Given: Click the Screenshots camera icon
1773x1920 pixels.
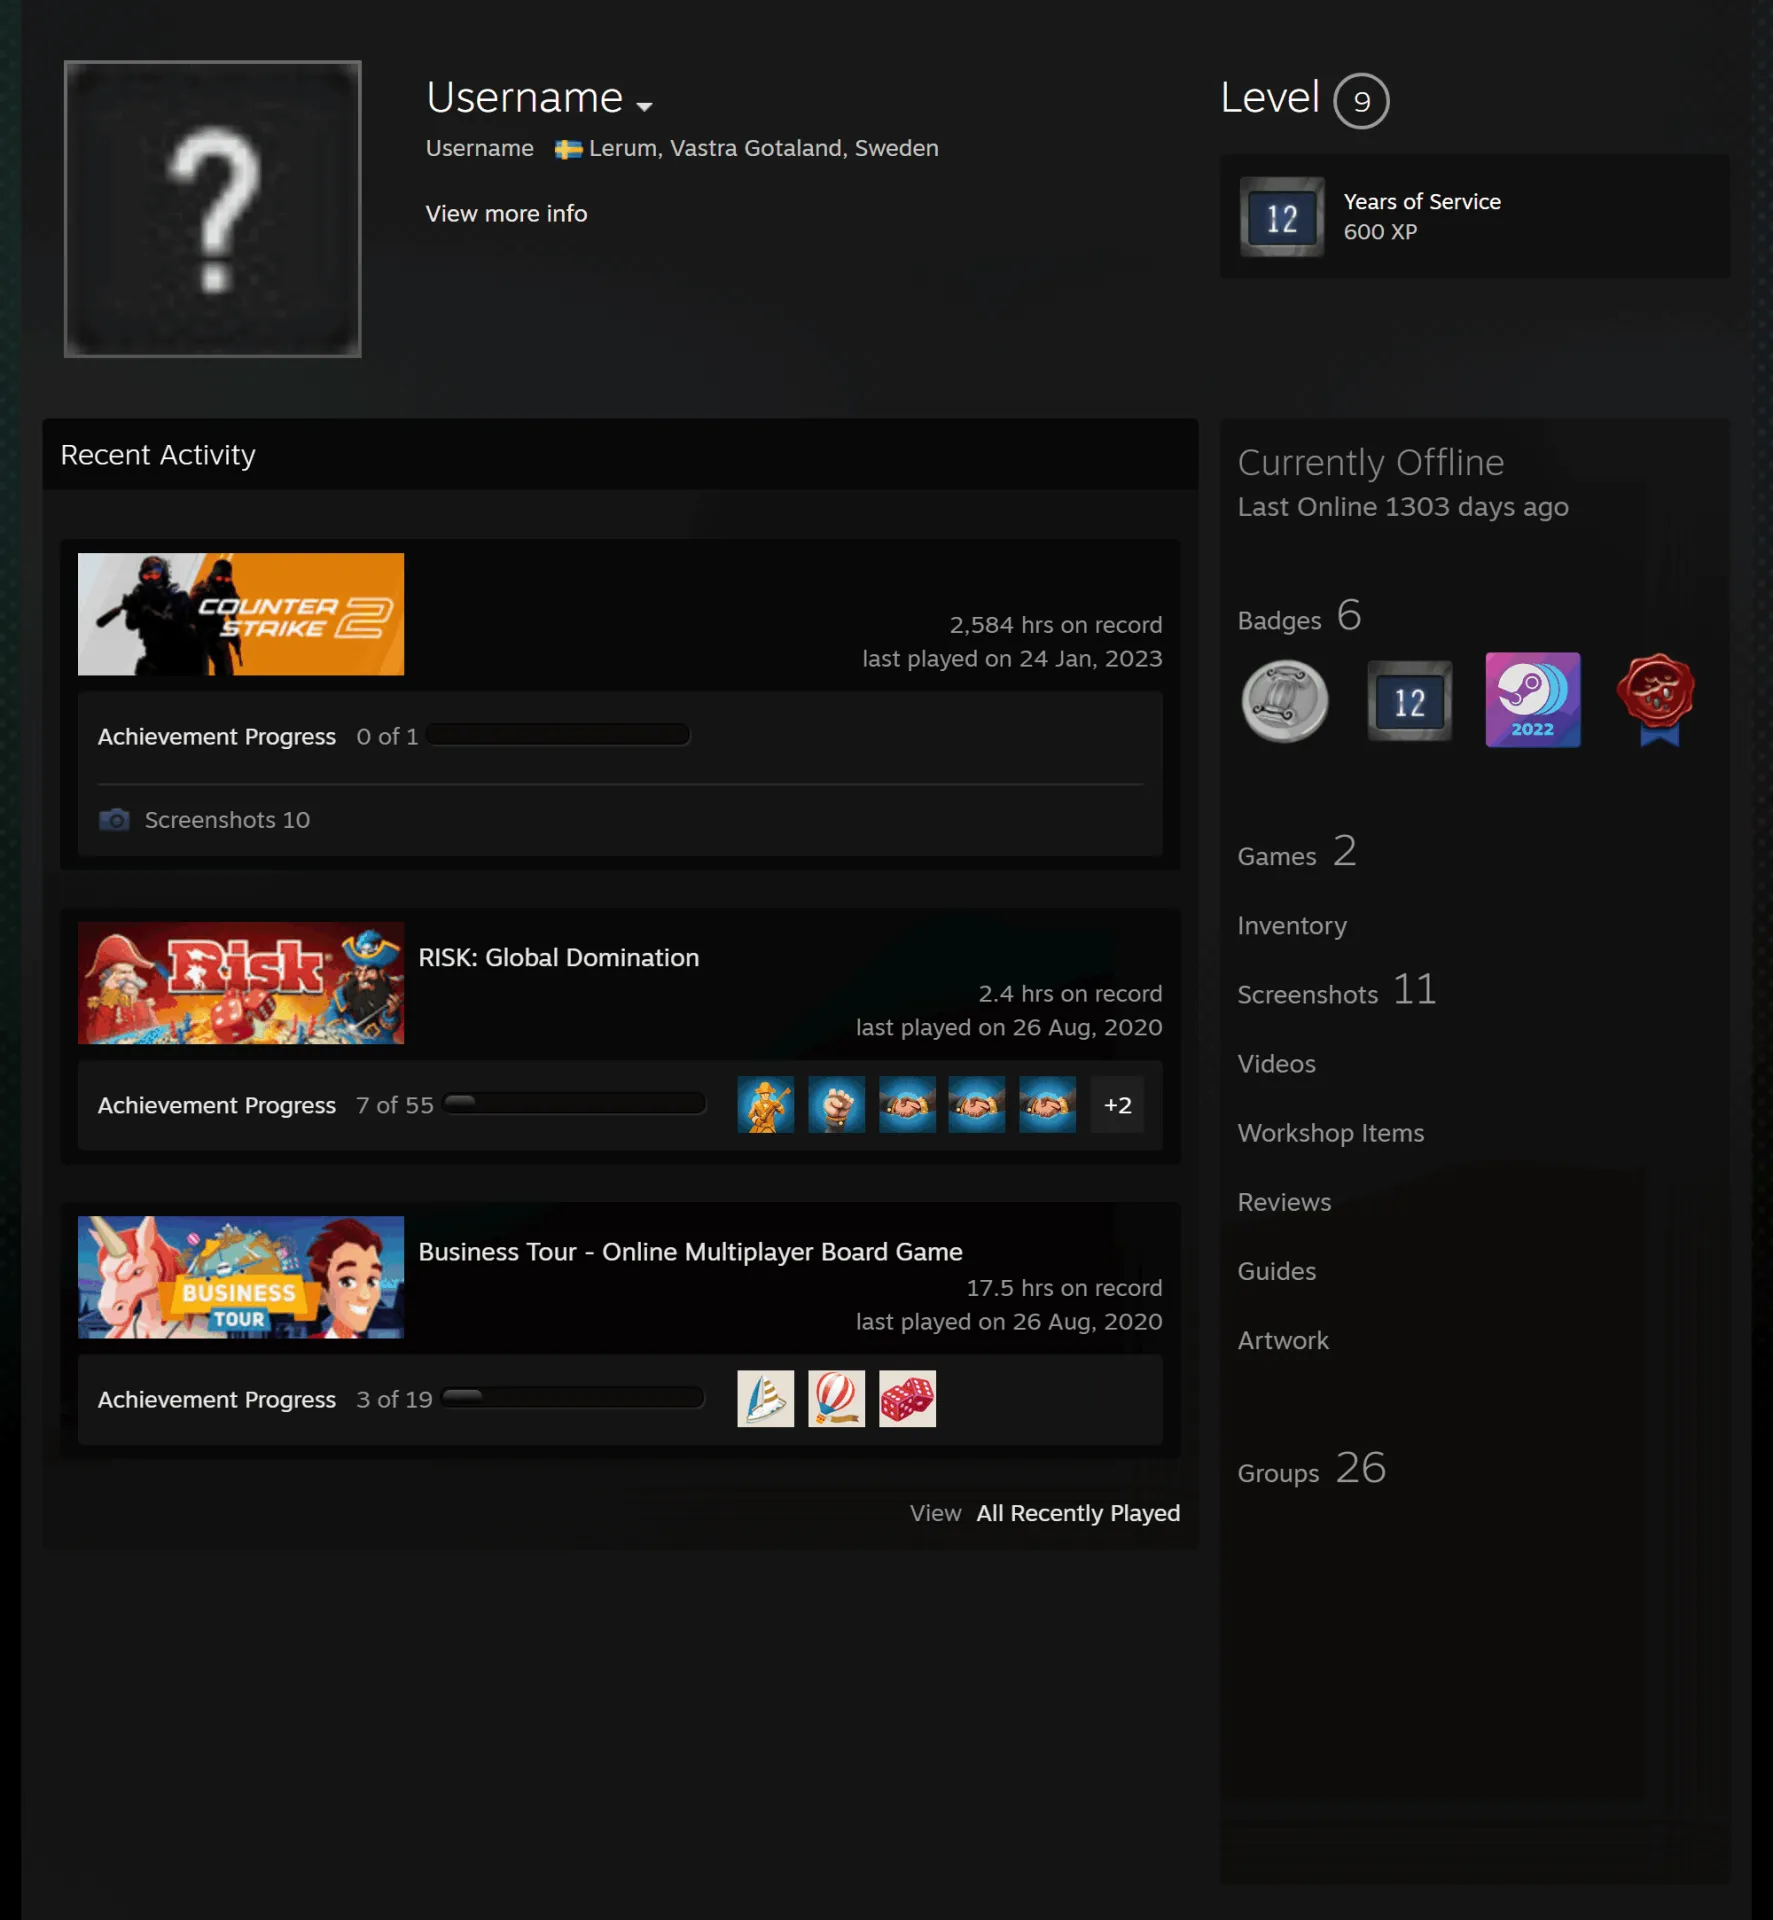Looking at the screenshot, I should pos(114,820).
